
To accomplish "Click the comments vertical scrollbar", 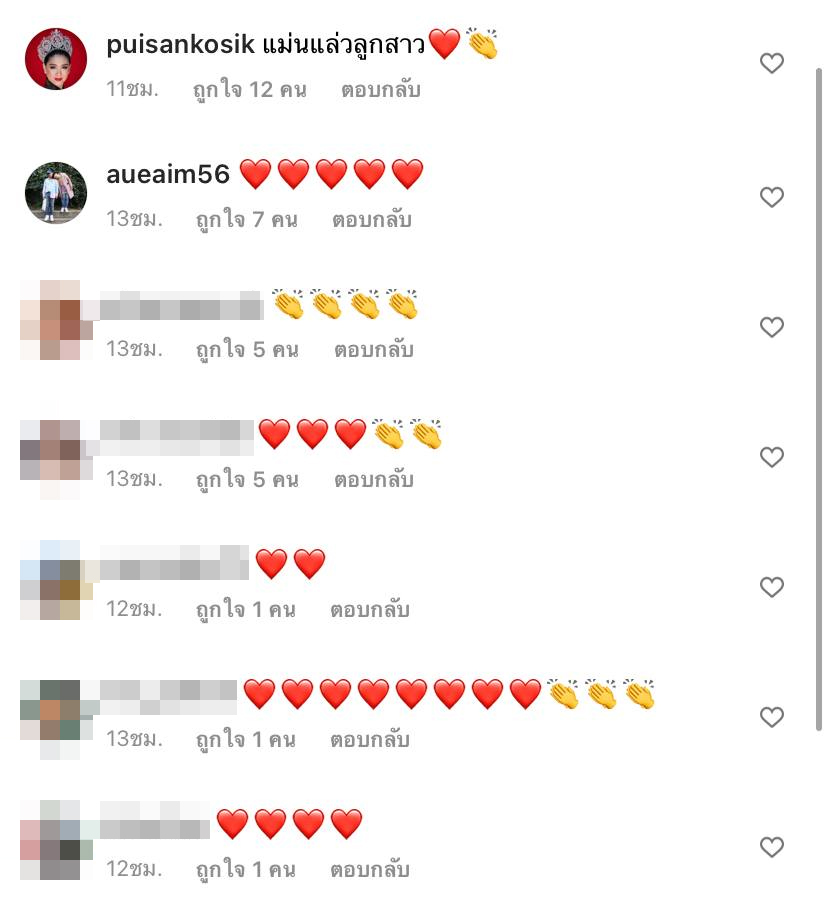I will (x=818, y=399).
